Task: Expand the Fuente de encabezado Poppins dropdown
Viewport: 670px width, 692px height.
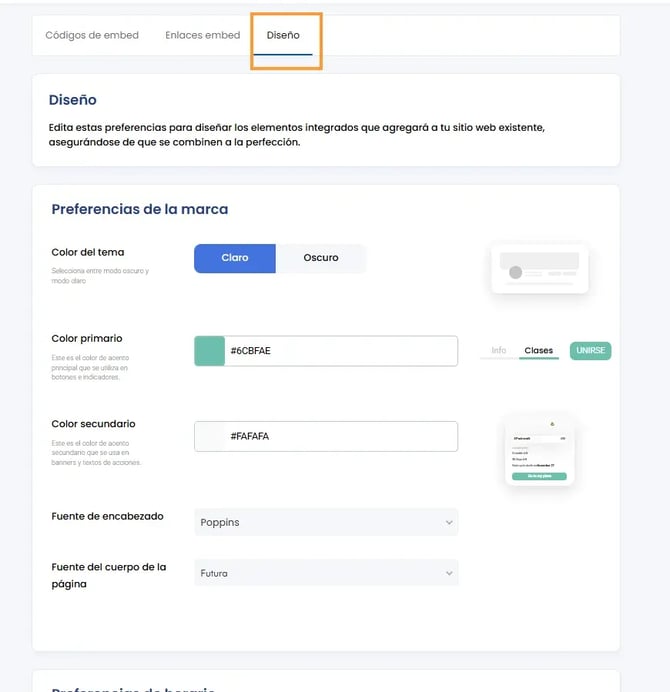Action: click(326, 522)
